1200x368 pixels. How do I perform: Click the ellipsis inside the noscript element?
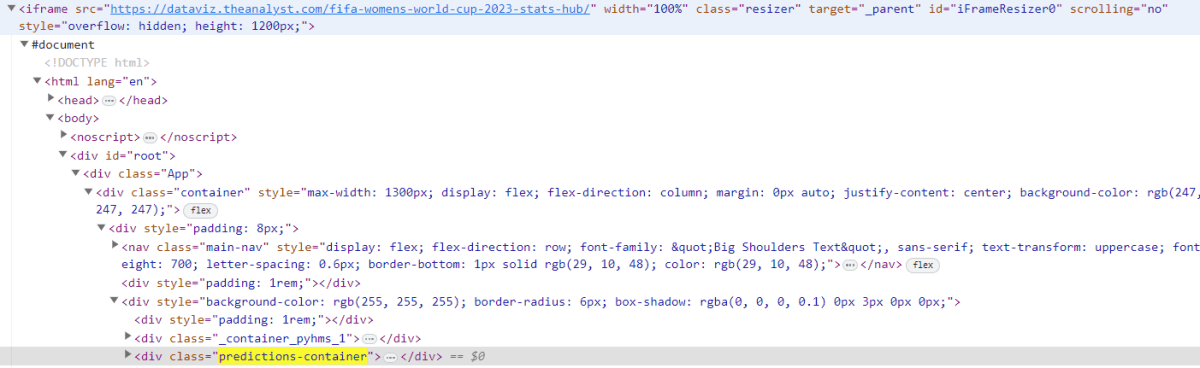tap(150, 137)
